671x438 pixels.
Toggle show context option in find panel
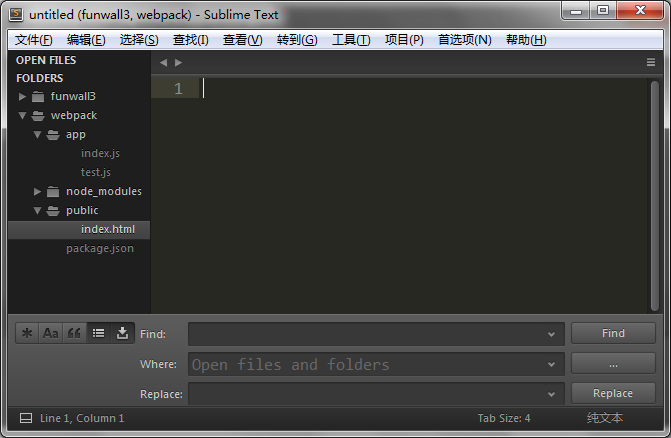click(x=98, y=333)
